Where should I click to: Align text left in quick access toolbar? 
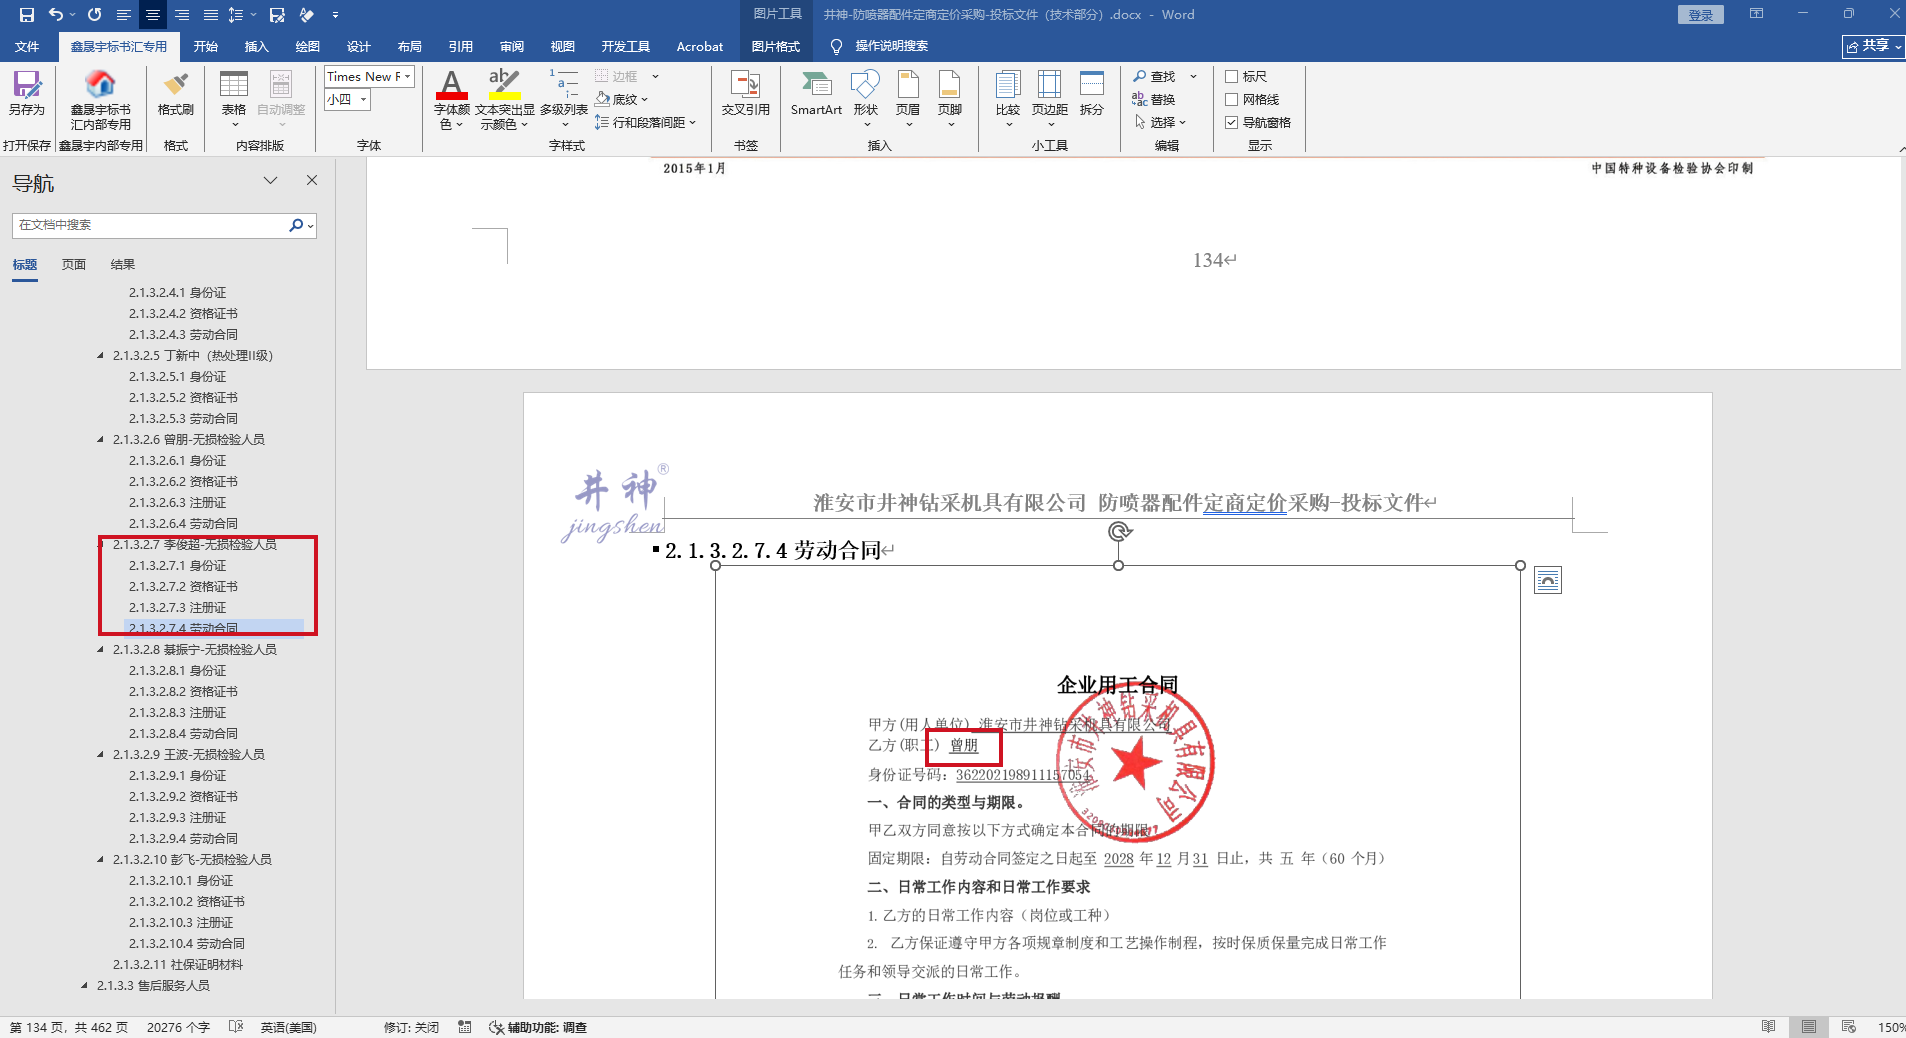coord(124,15)
